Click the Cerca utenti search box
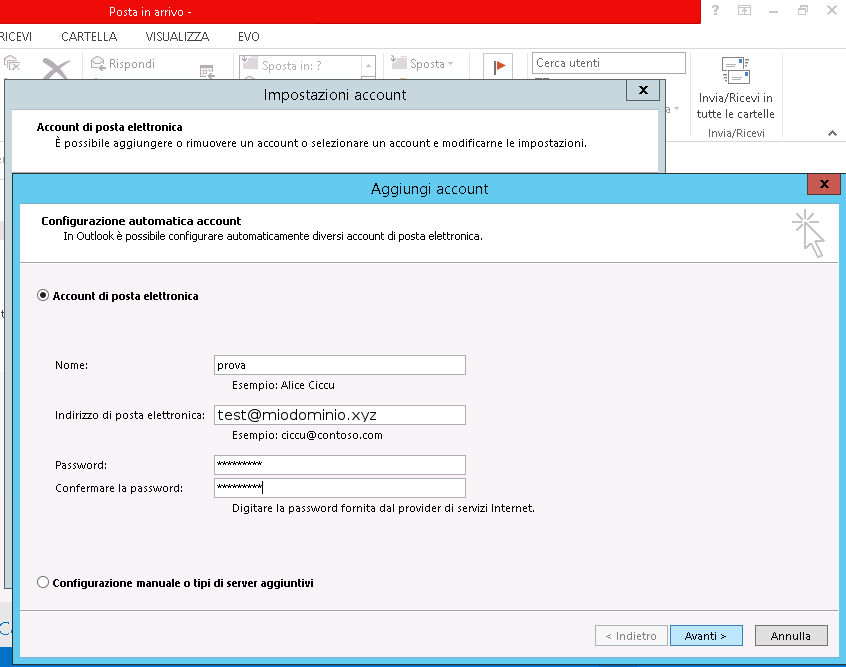Viewport: 846px width, 667px height. click(609, 63)
